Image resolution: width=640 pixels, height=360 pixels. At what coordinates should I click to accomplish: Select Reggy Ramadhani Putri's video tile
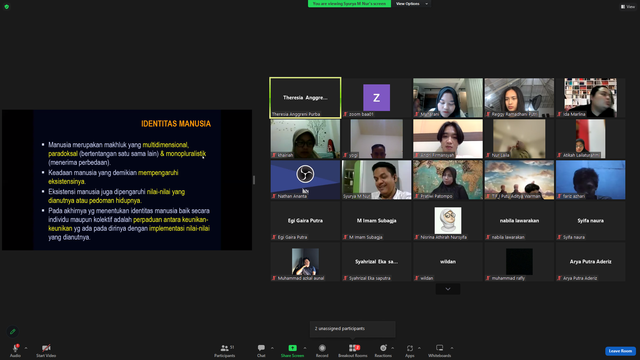point(519,98)
